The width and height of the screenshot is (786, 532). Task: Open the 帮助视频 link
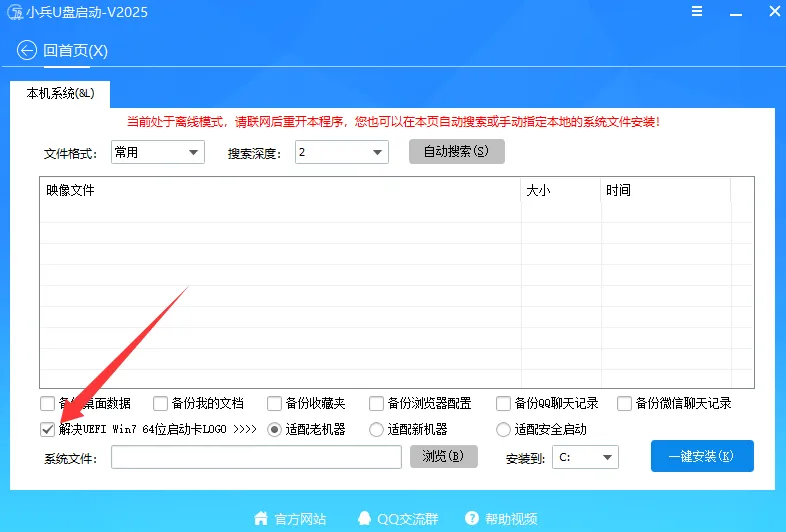pyautogui.click(x=511, y=518)
